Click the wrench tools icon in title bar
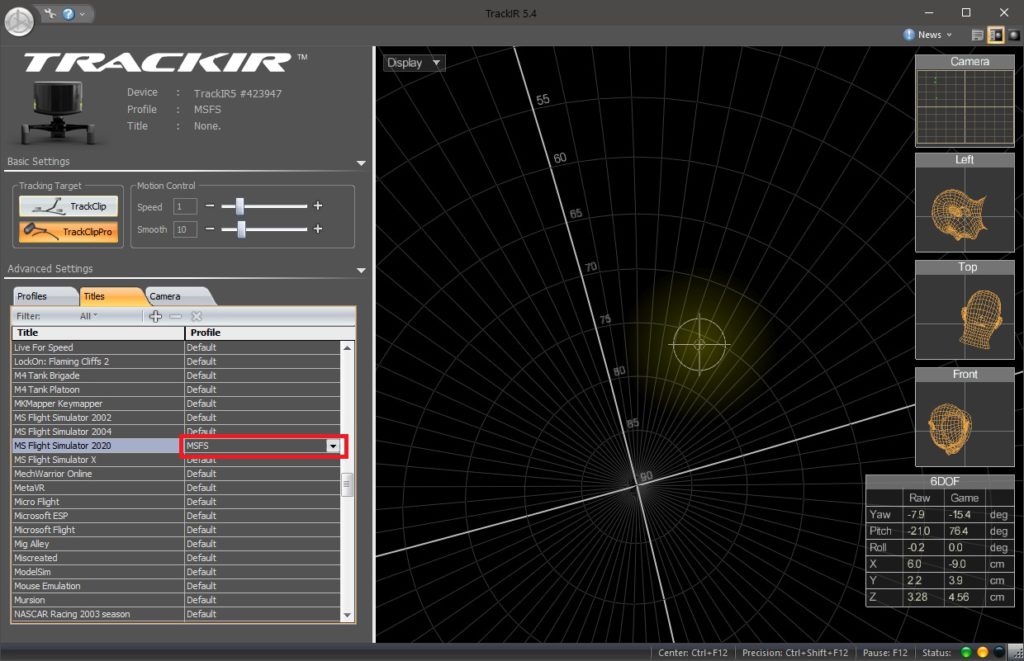This screenshot has width=1024, height=661. (50, 13)
